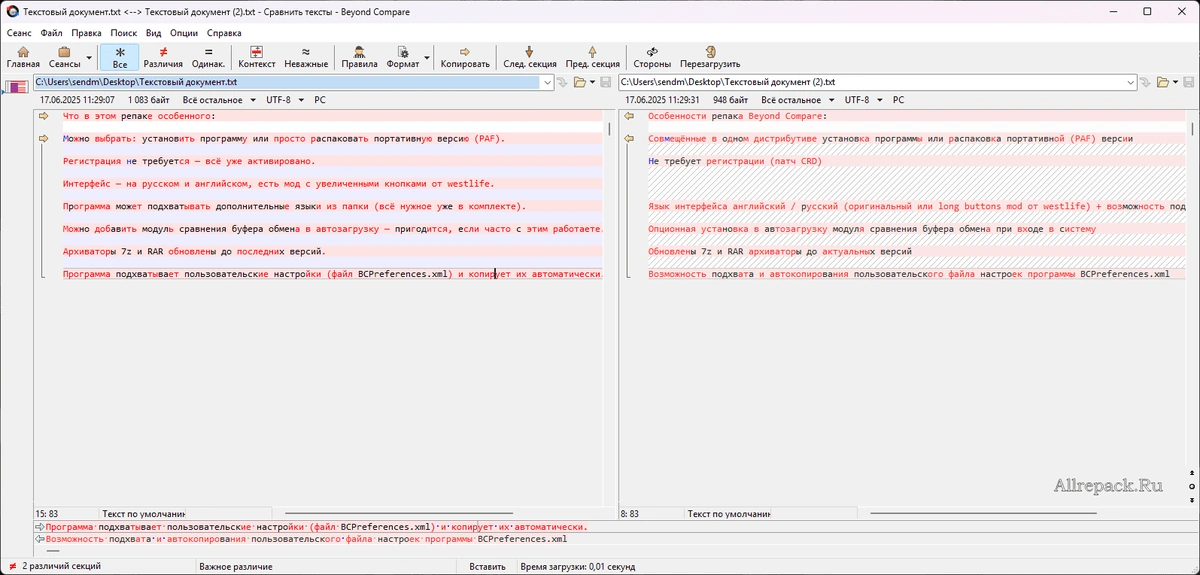The height and width of the screenshot is (575, 1200).
Task: Open the Файл menu
Action: pos(52,33)
